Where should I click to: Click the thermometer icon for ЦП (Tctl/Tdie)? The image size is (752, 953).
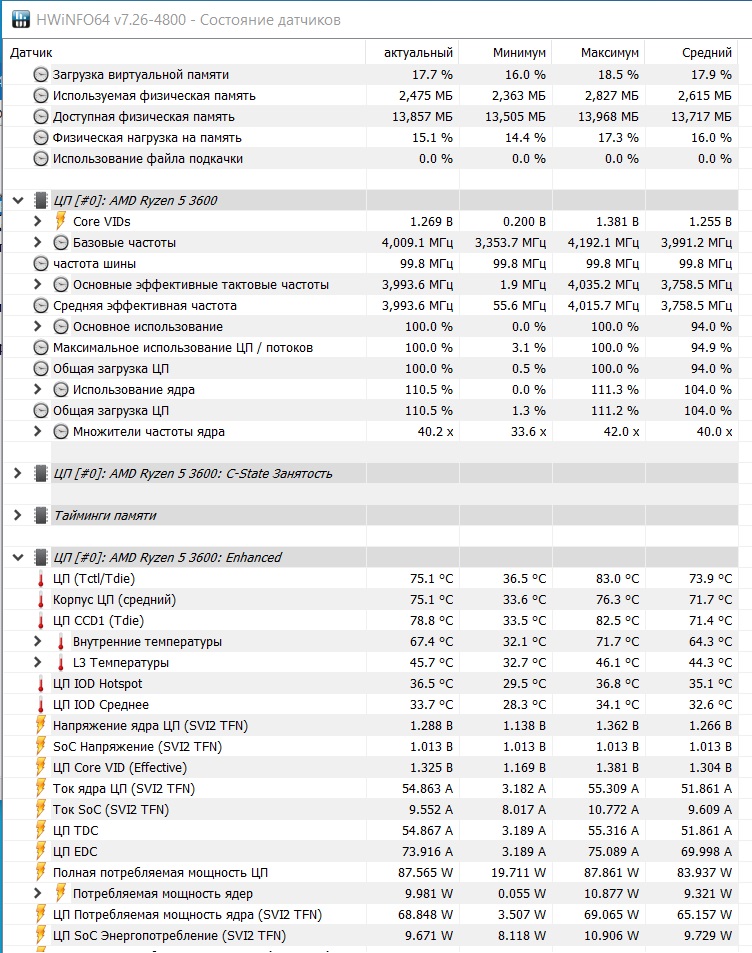(x=41, y=578)
